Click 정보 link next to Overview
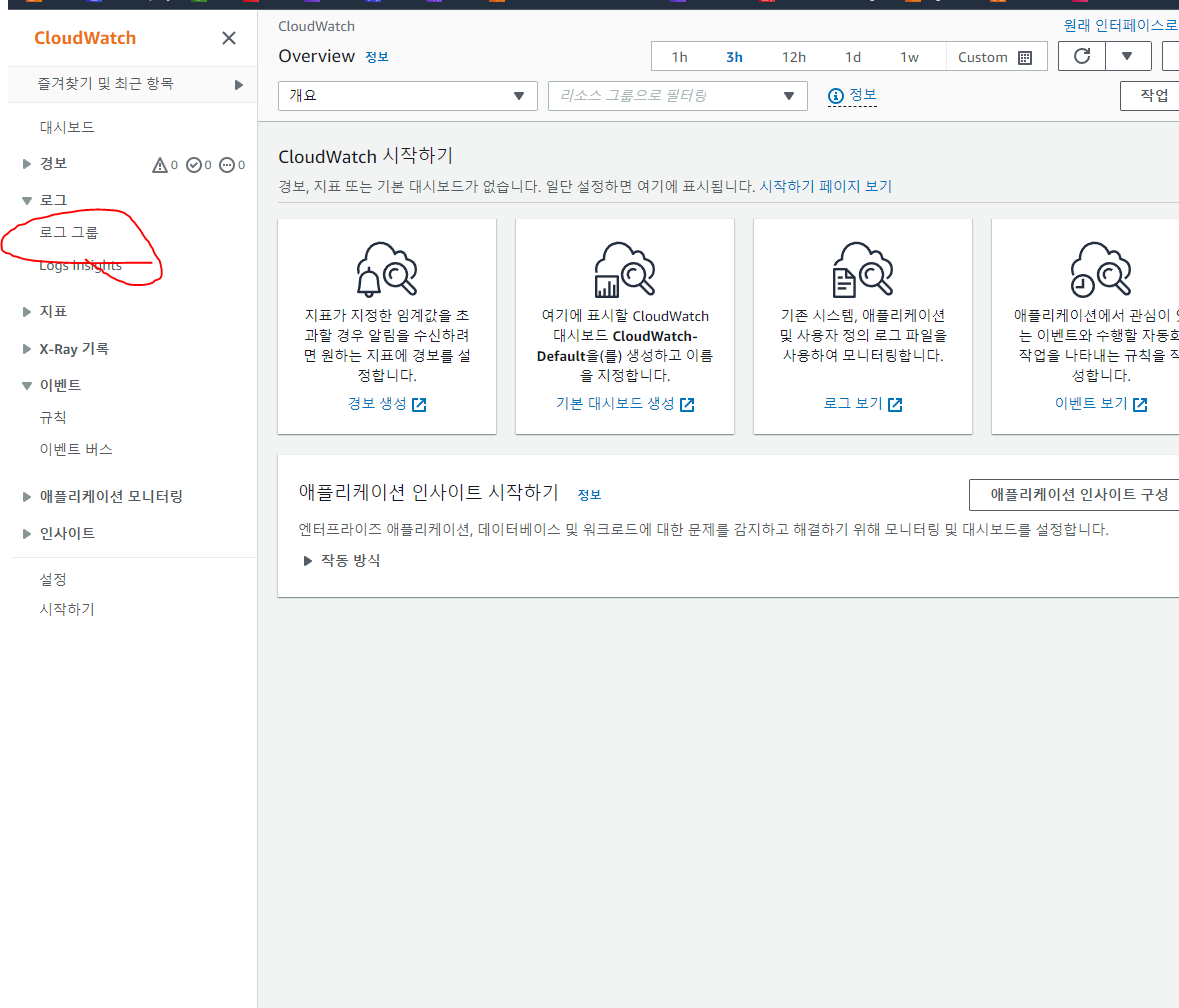1179x1008 pixels. (x=377, y=57)
